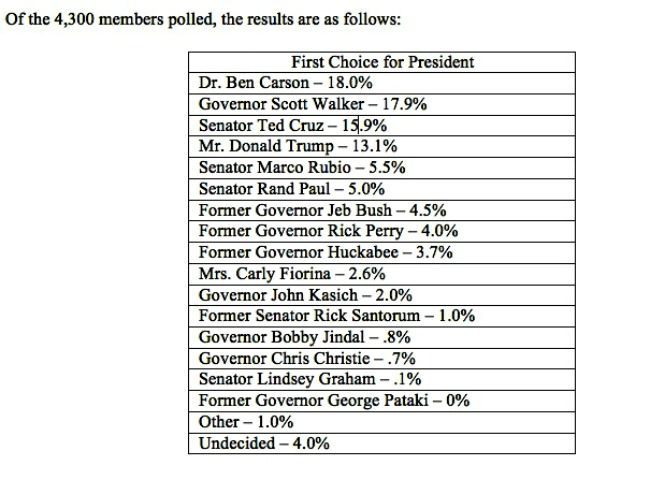Click the '4,300 members polled' intro sentence
This screenshot has height=480, width=650.
click(203, 19)
